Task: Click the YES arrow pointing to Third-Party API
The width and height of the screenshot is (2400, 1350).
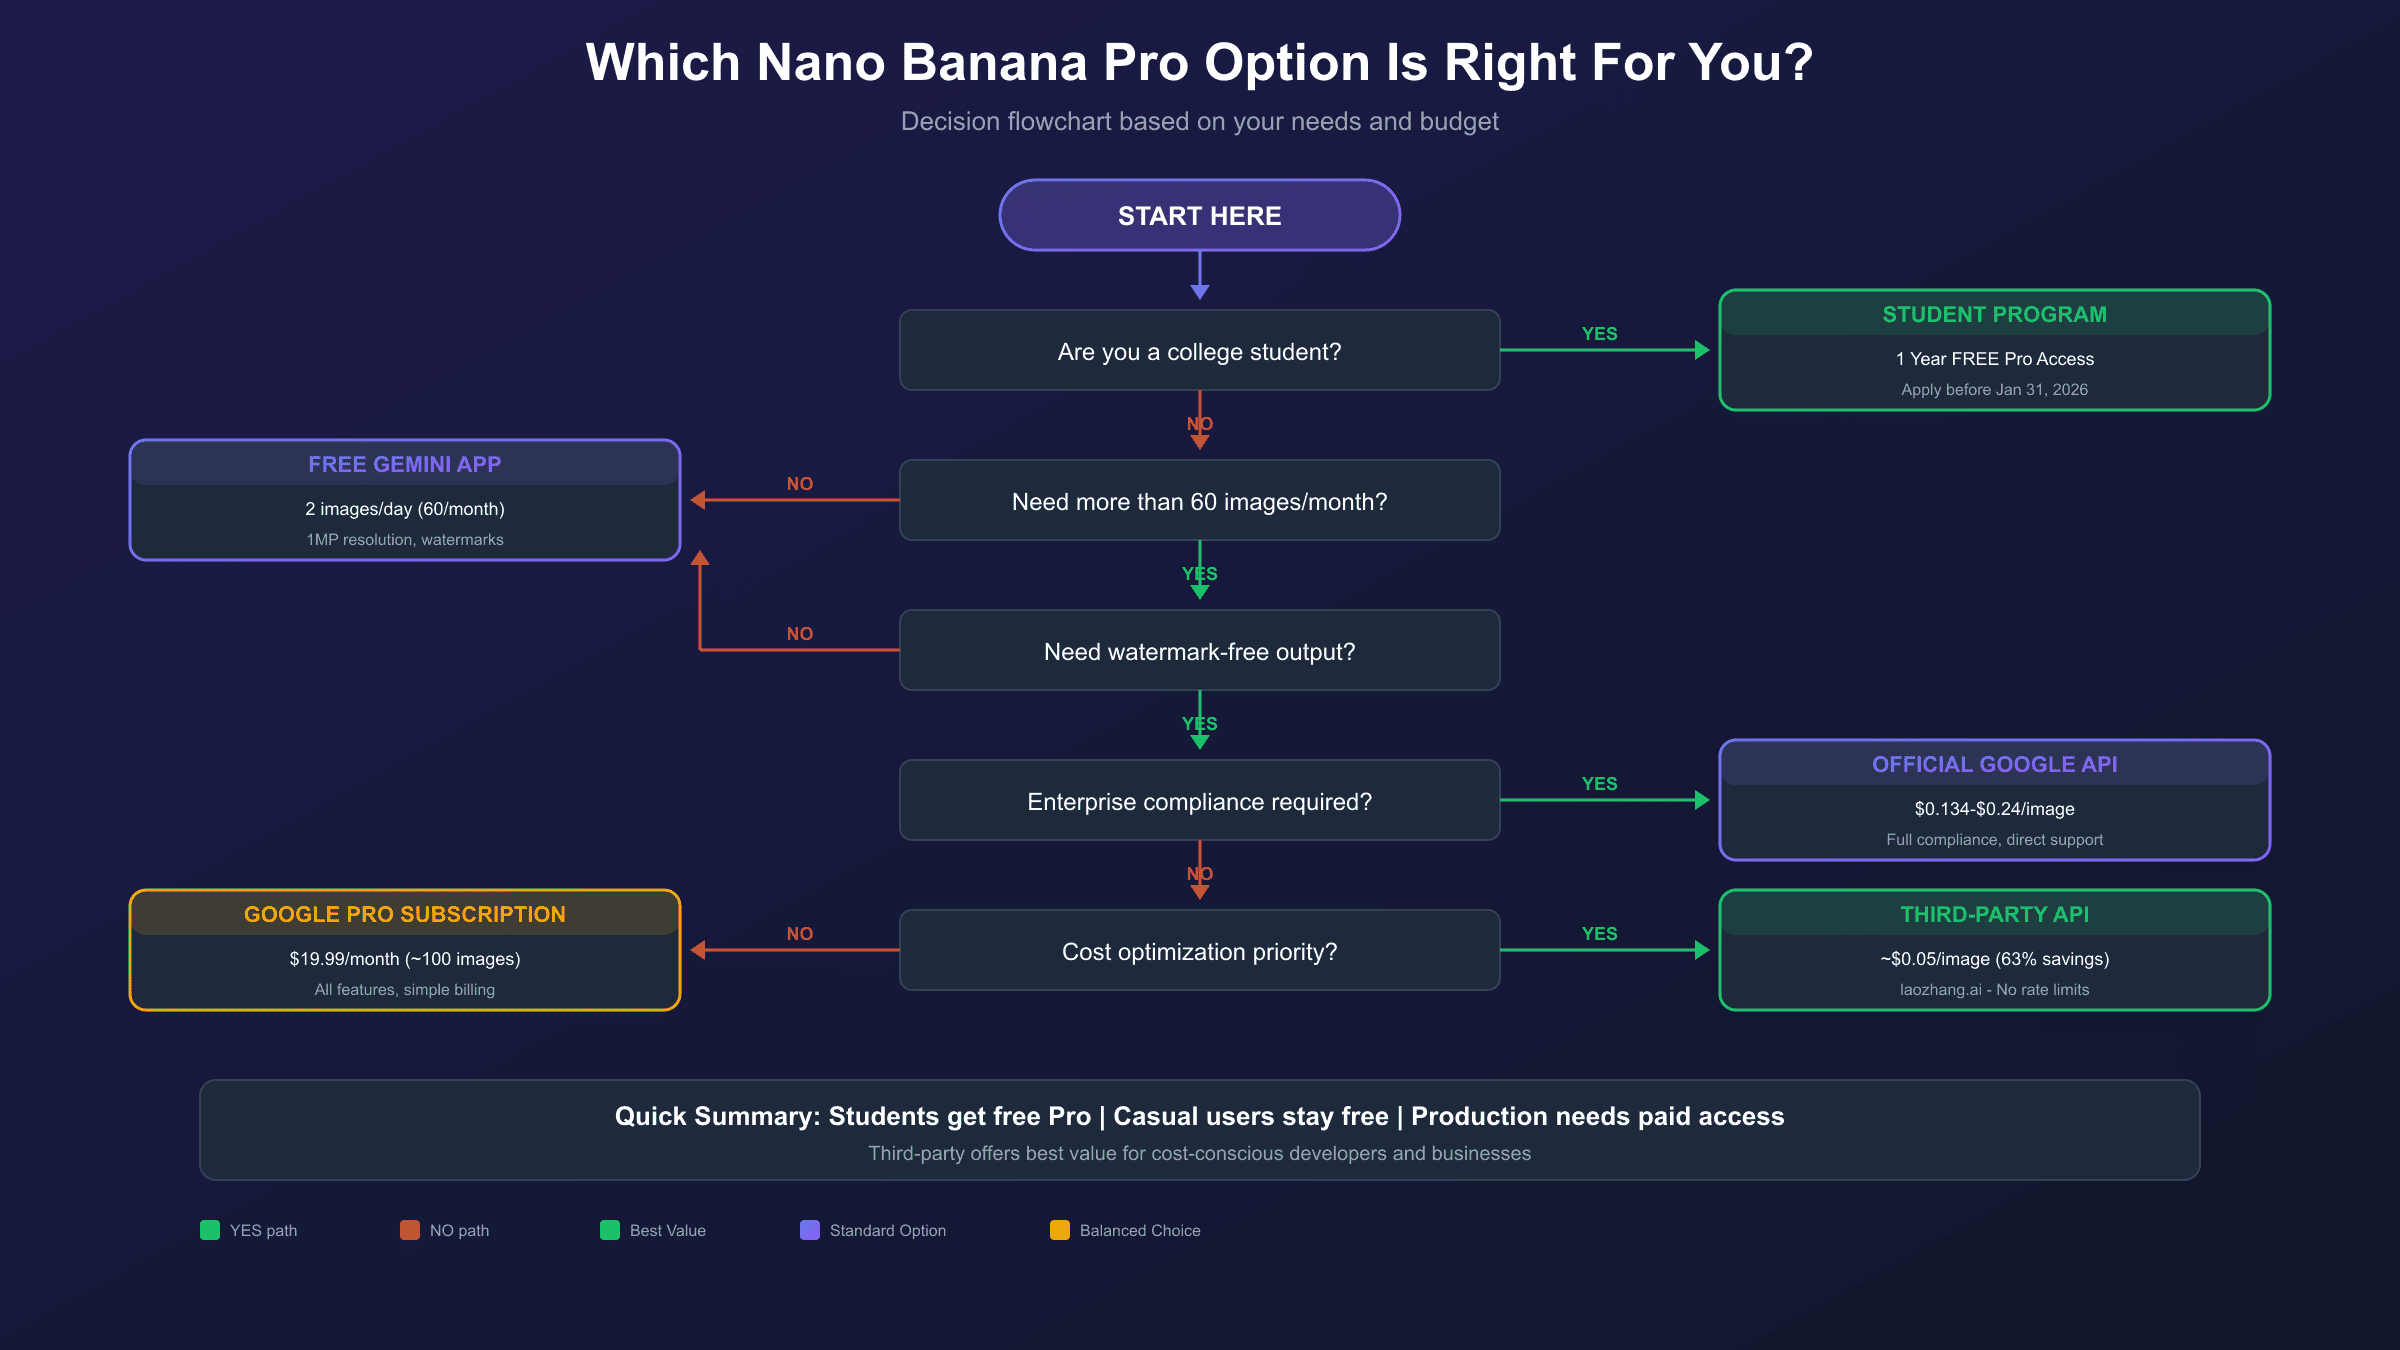Action: click(1604, 950)
